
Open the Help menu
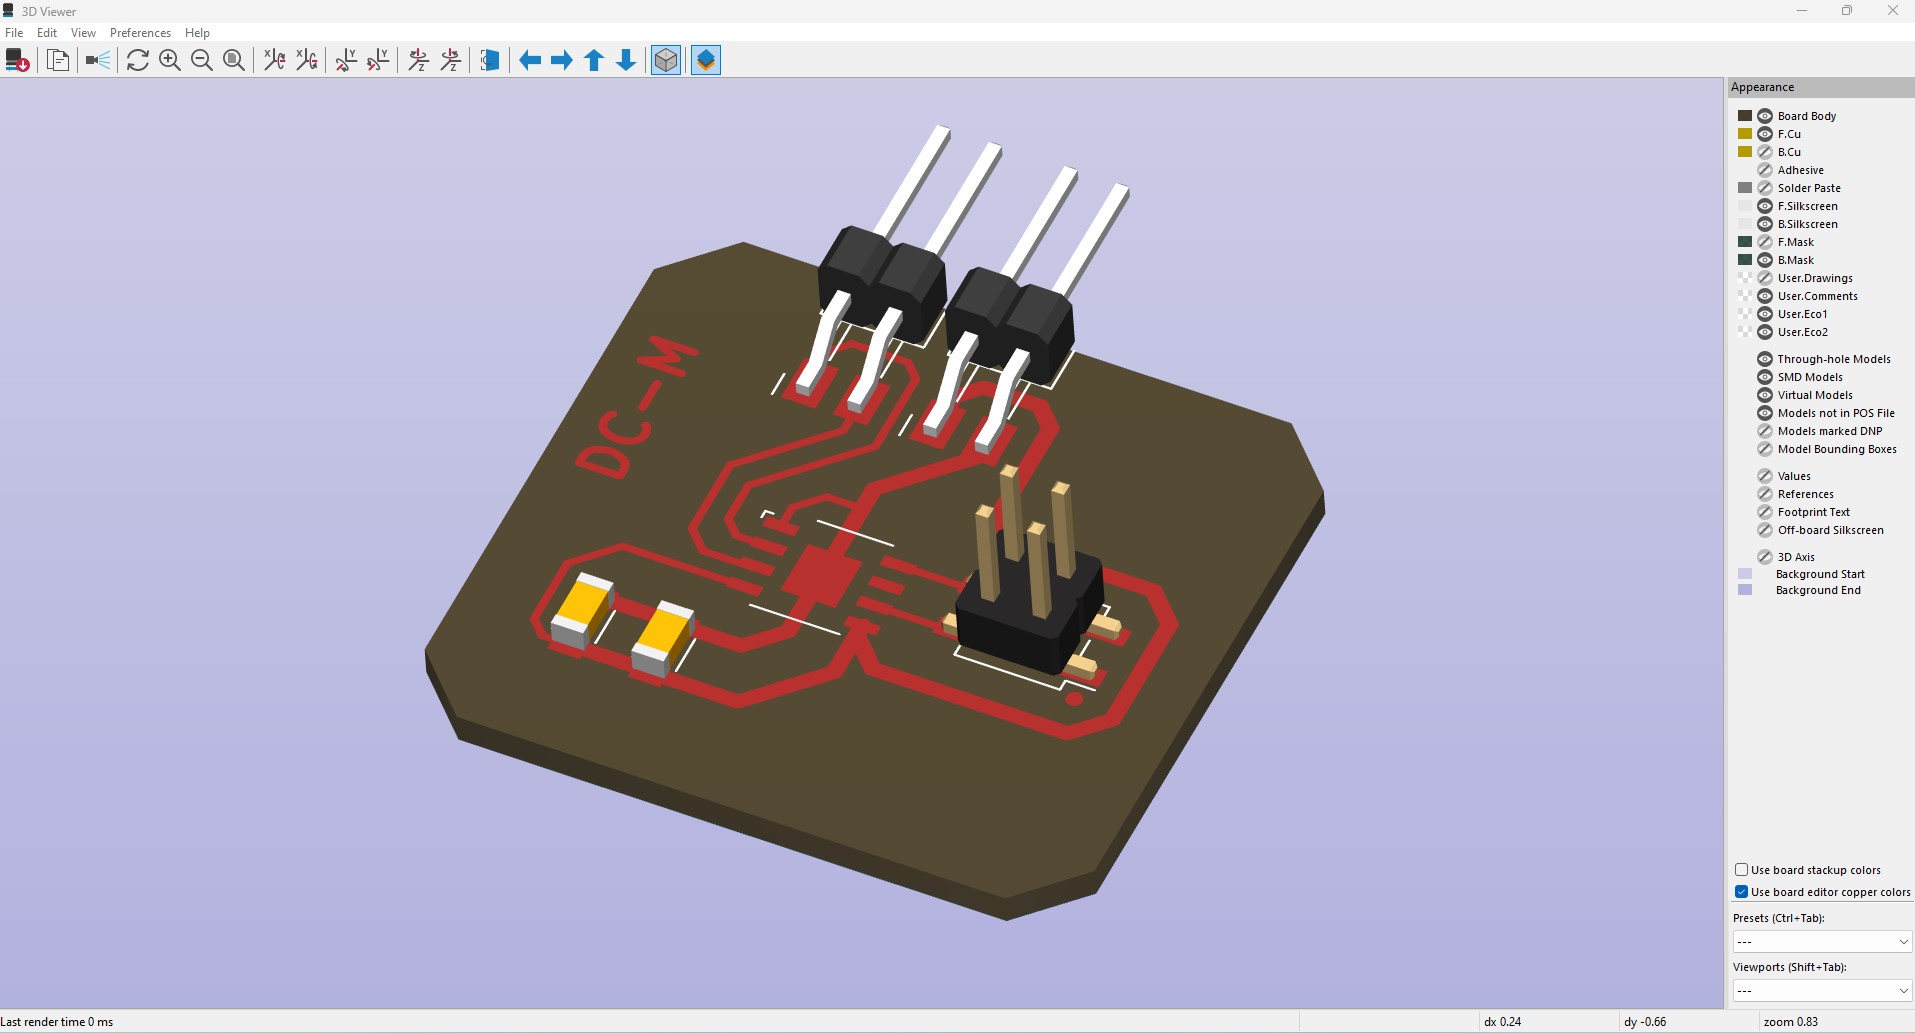click(197, 33)
